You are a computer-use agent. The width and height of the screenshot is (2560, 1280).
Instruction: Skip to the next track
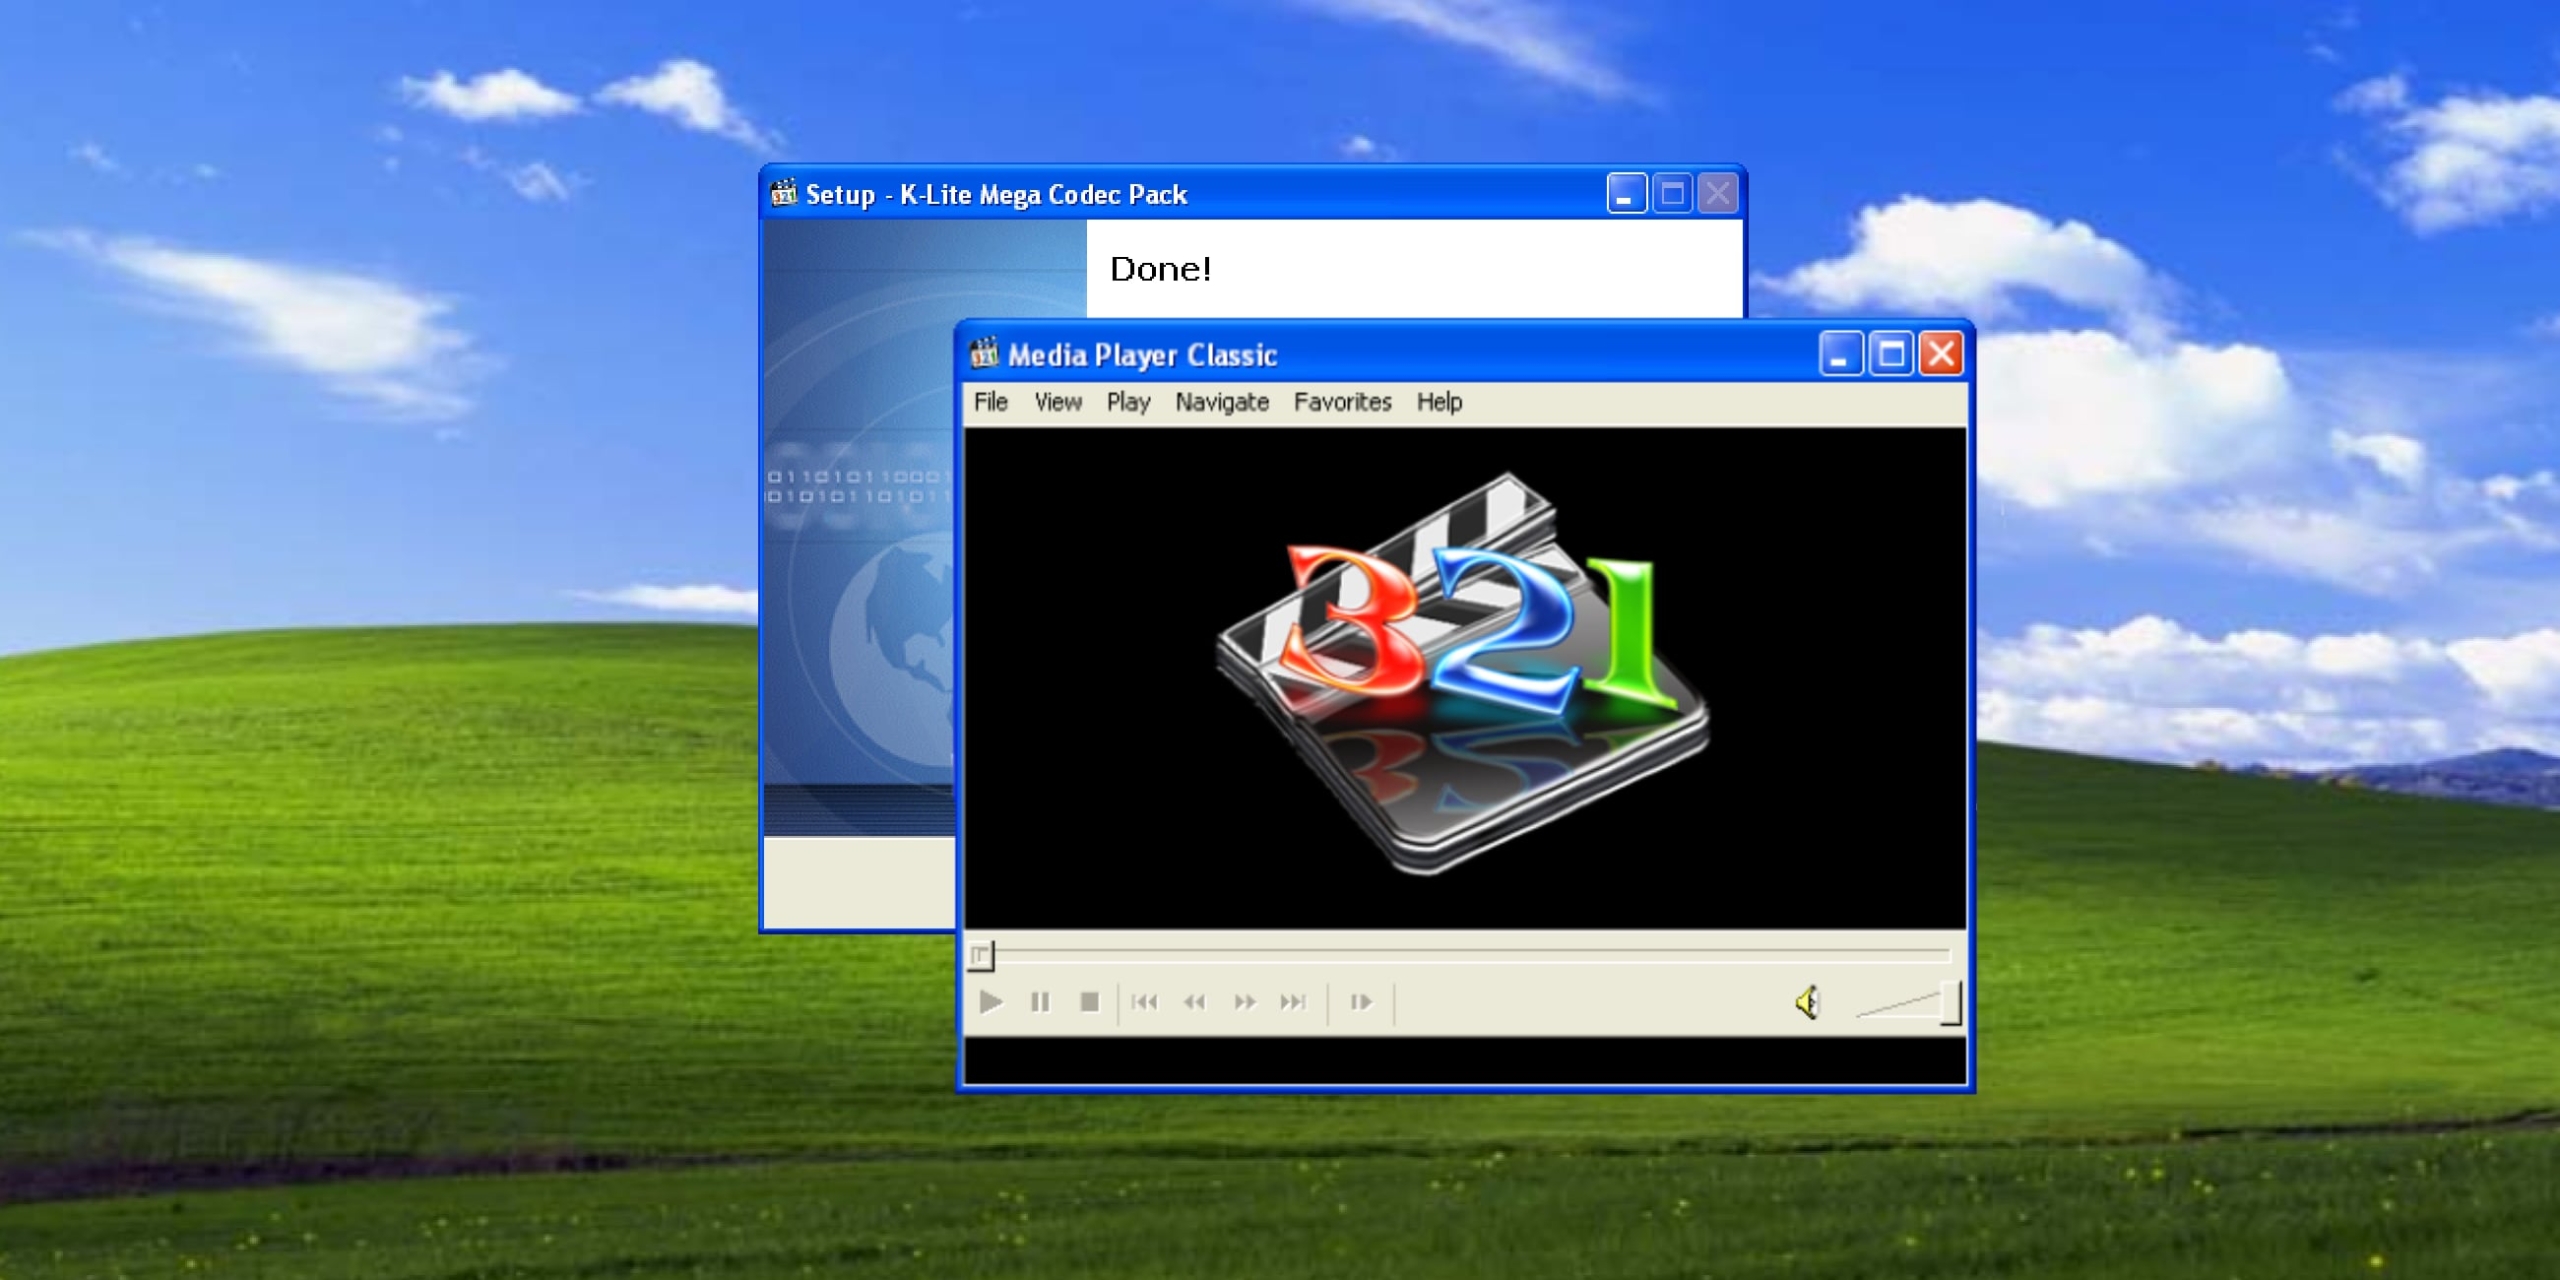(x=1293, y=1002)
